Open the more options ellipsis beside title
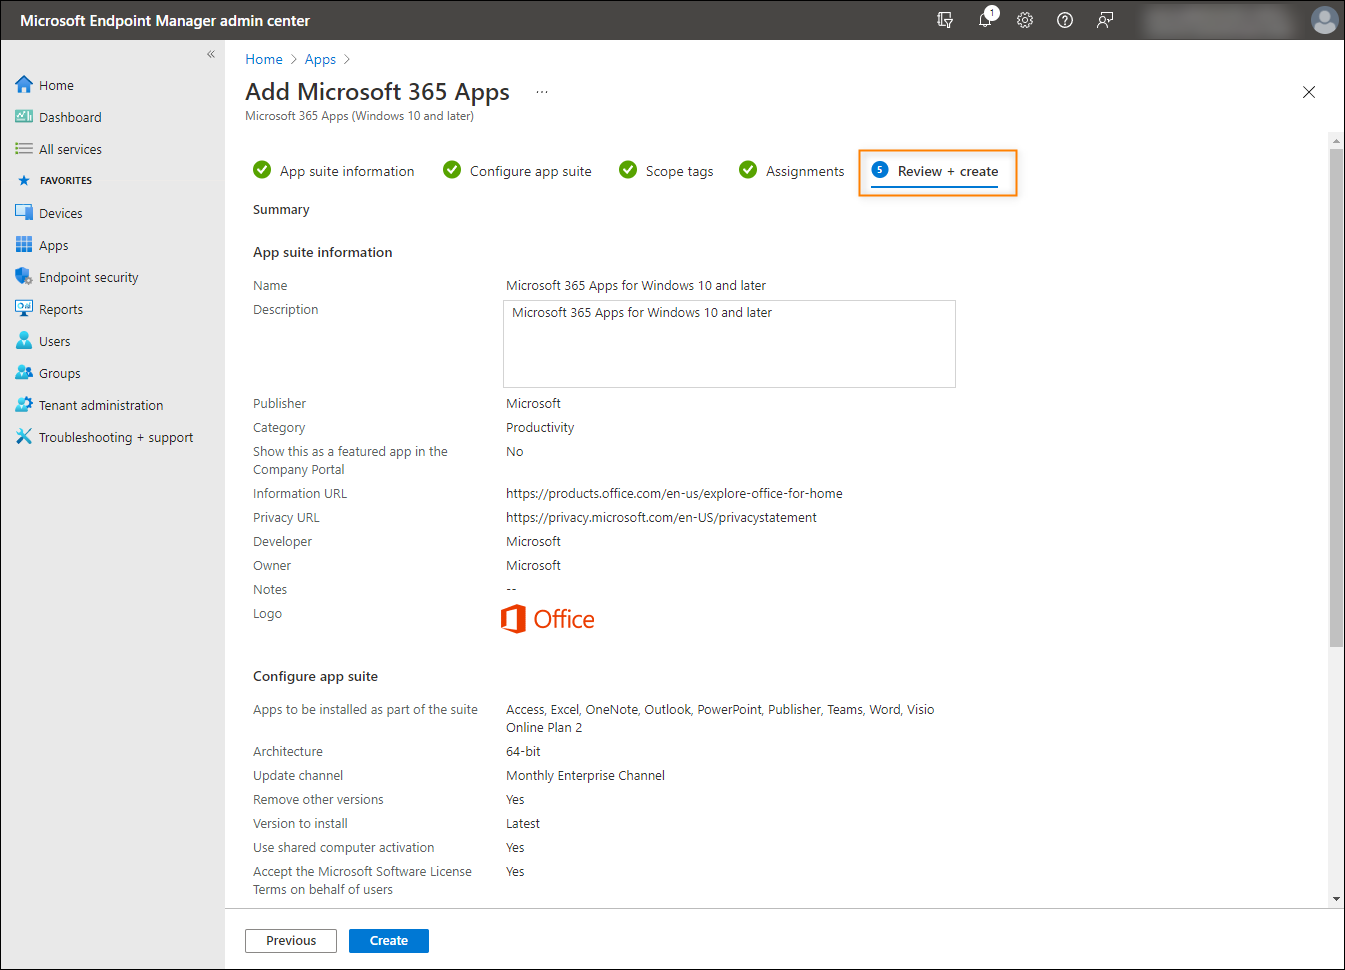The height and width of the screenshot is (970, 1345). (542, 92)
